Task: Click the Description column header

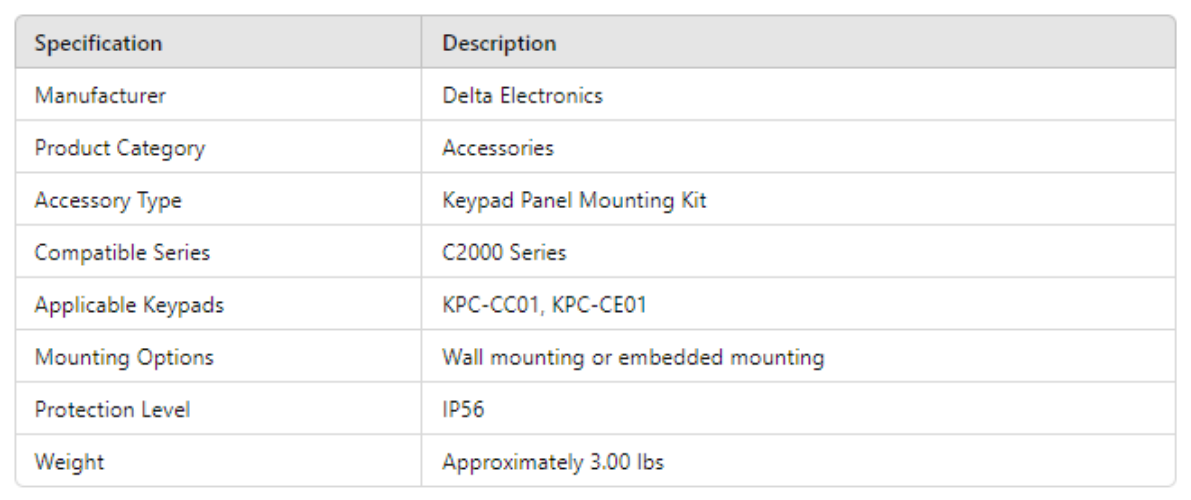Action: 499,44
